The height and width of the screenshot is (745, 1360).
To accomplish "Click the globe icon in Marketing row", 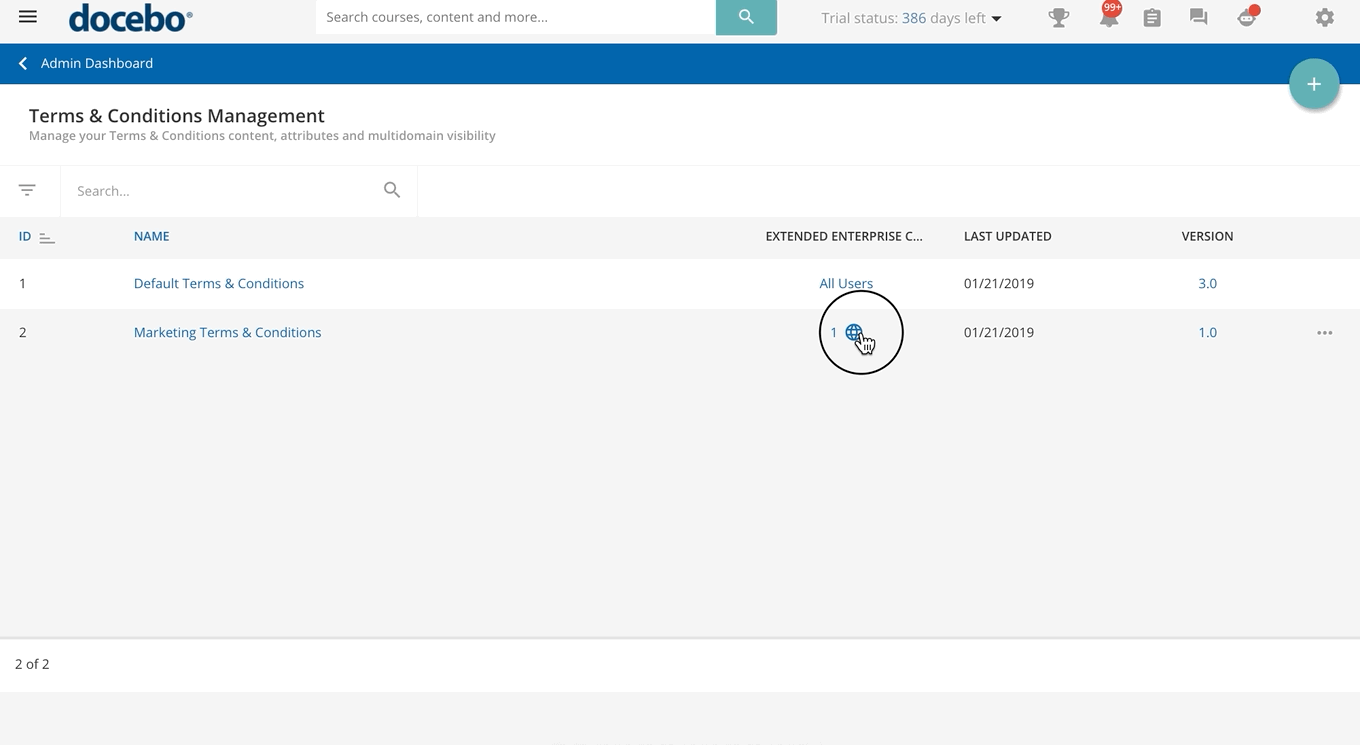I will pos(854,333).
